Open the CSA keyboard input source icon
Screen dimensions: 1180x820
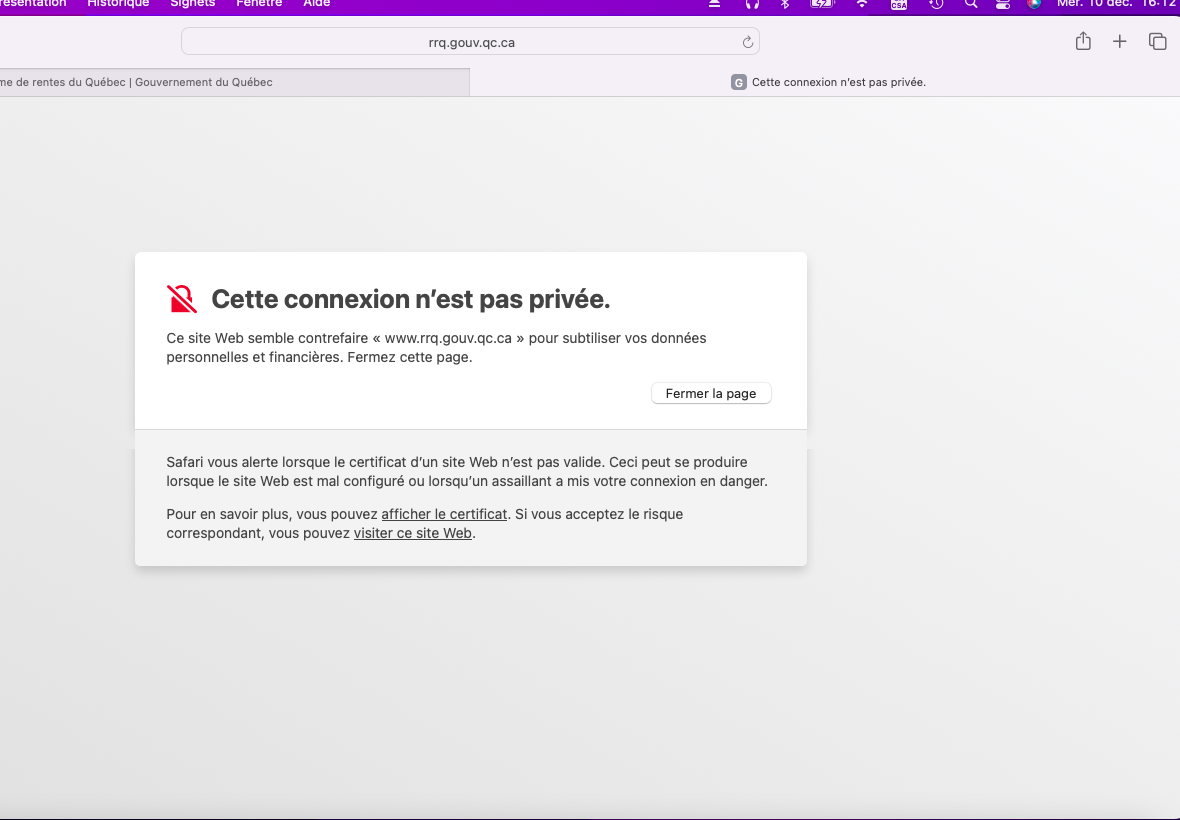(899, 4)
